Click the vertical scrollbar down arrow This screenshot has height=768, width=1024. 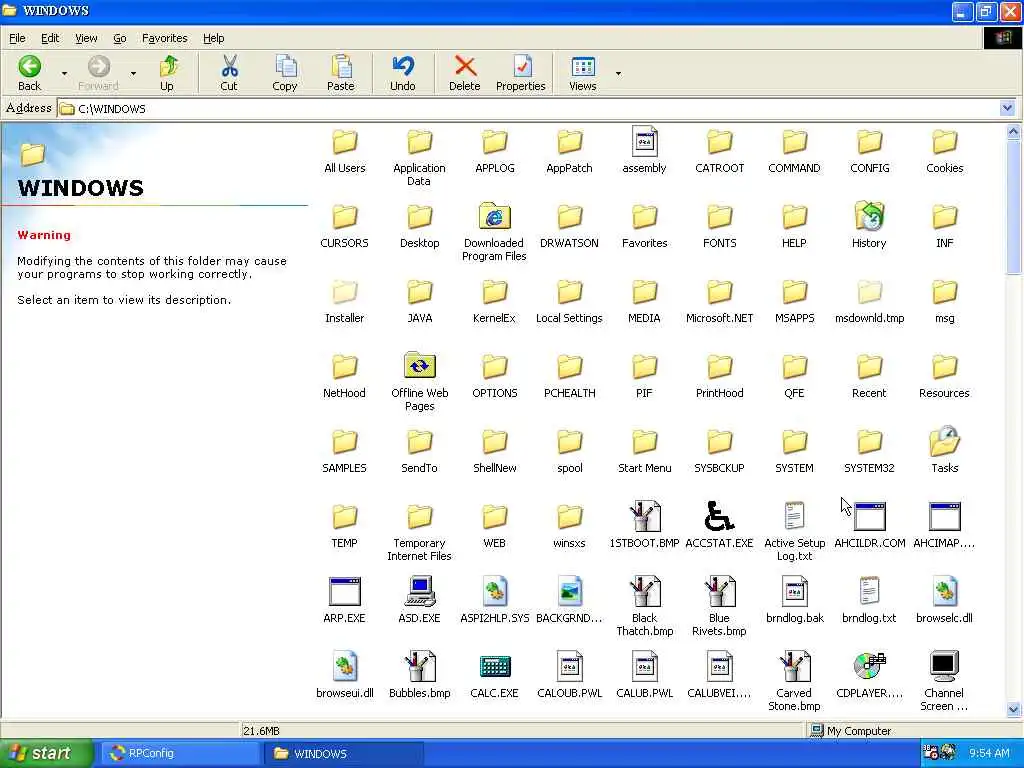[1014, 709]
